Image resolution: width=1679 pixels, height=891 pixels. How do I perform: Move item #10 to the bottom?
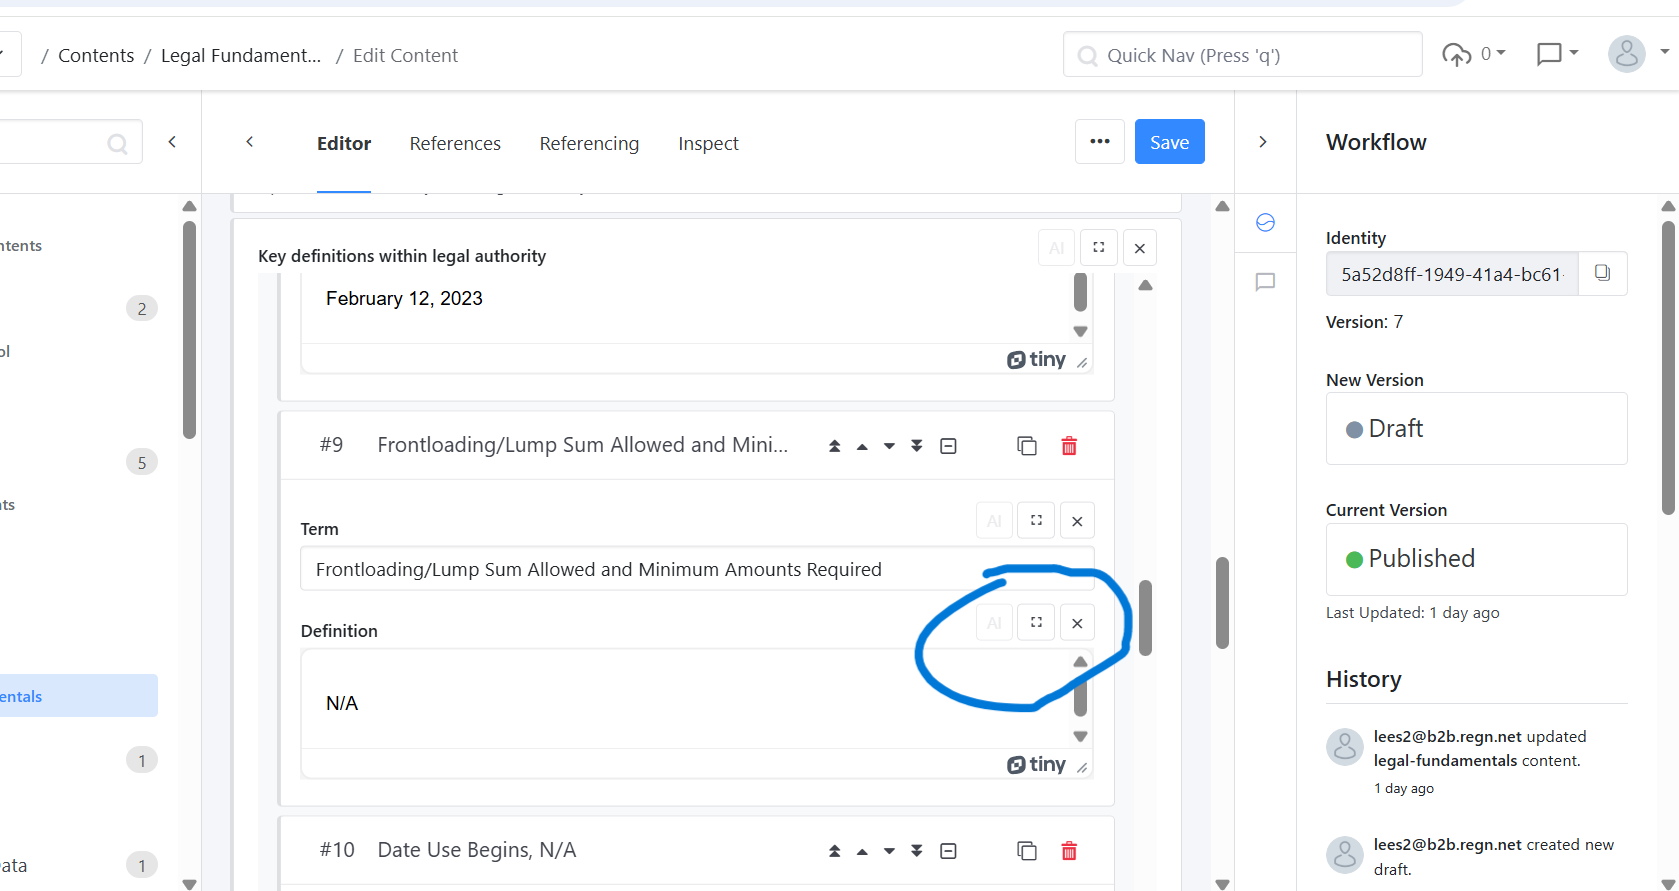click(916, 851)
